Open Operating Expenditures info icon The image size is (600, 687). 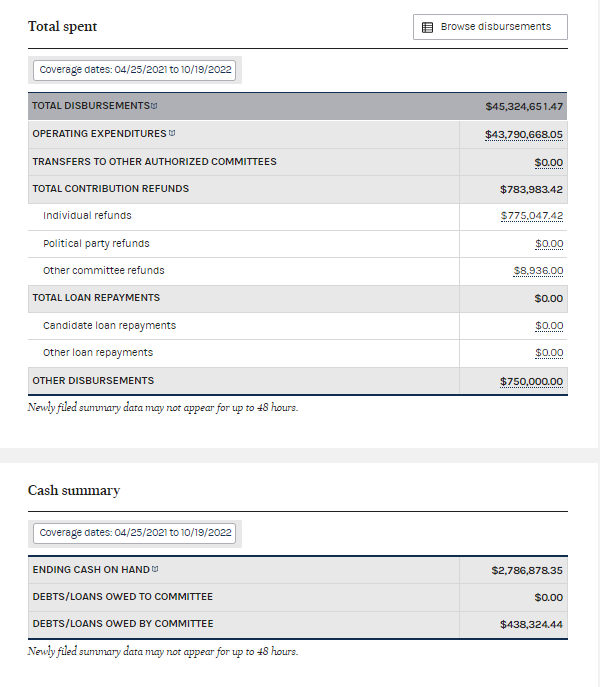pyautogui.click(x=172, y=134)
